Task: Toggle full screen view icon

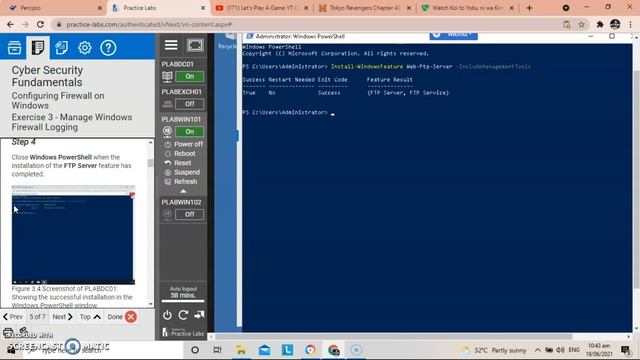Action: pos(195,45)
